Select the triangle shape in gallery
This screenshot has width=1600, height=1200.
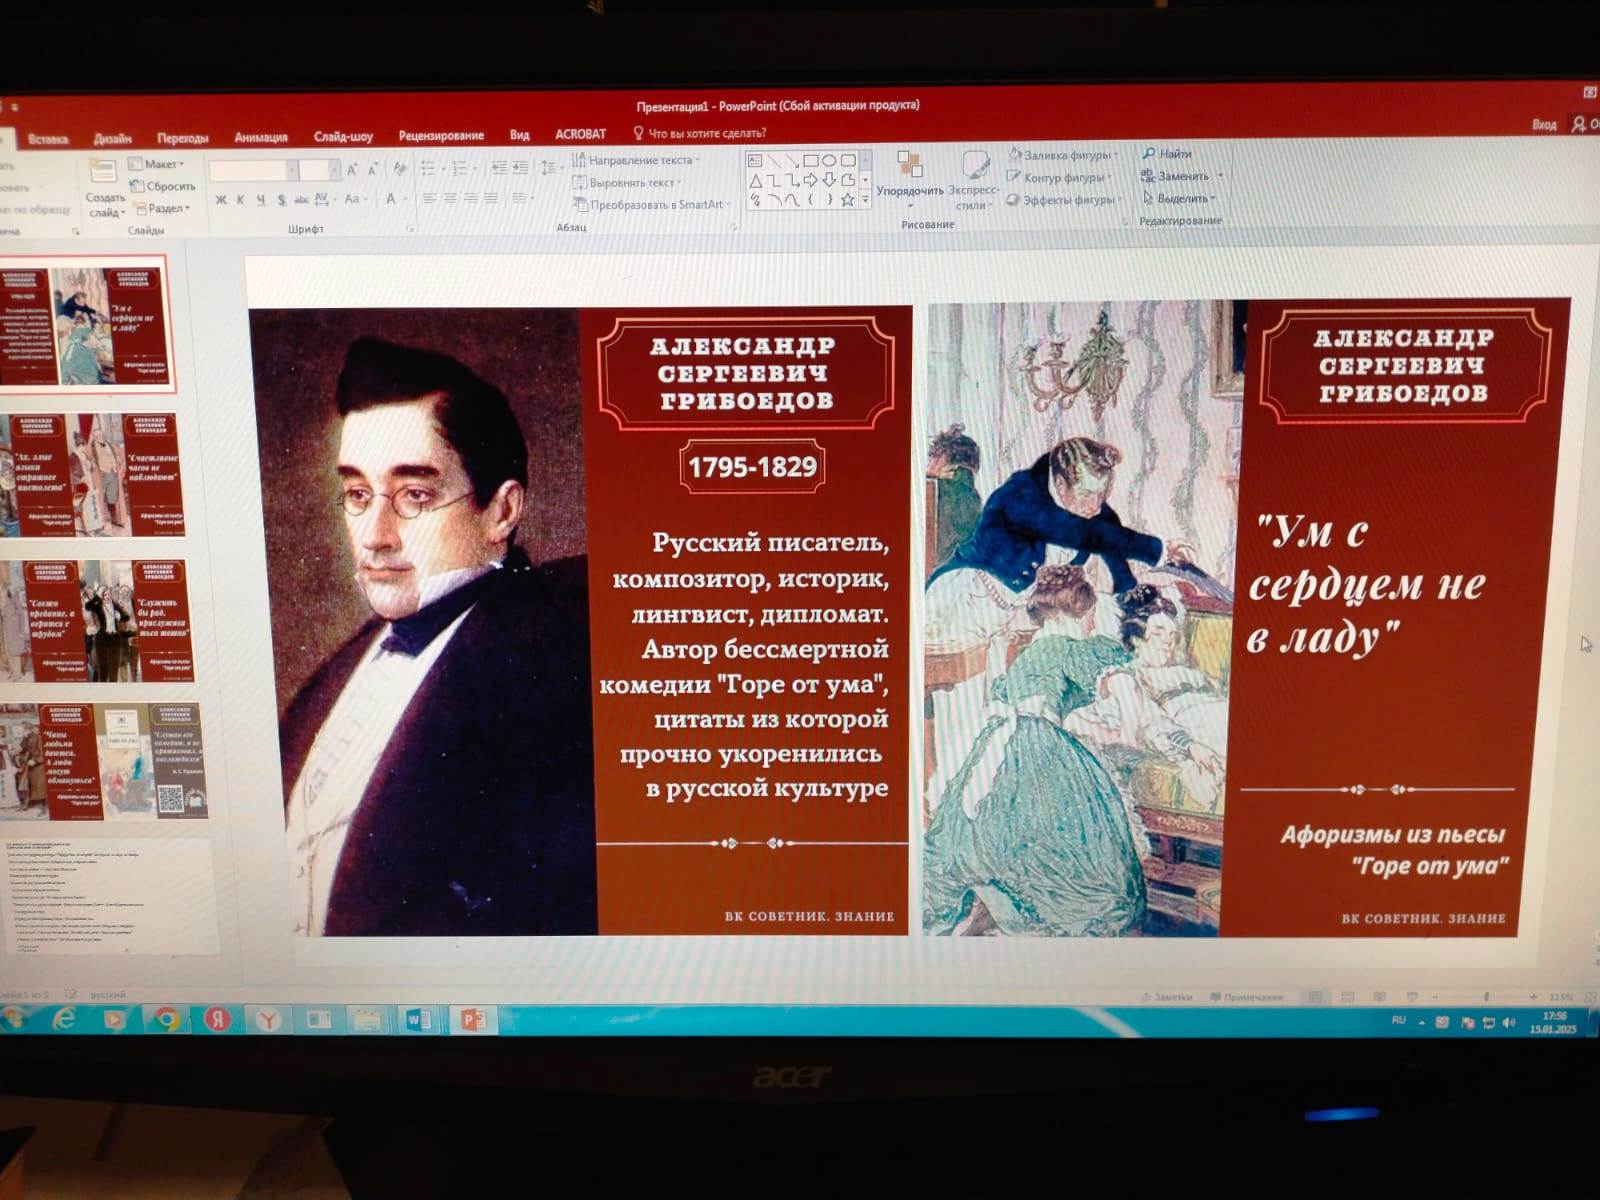click(x=756, y=181)
